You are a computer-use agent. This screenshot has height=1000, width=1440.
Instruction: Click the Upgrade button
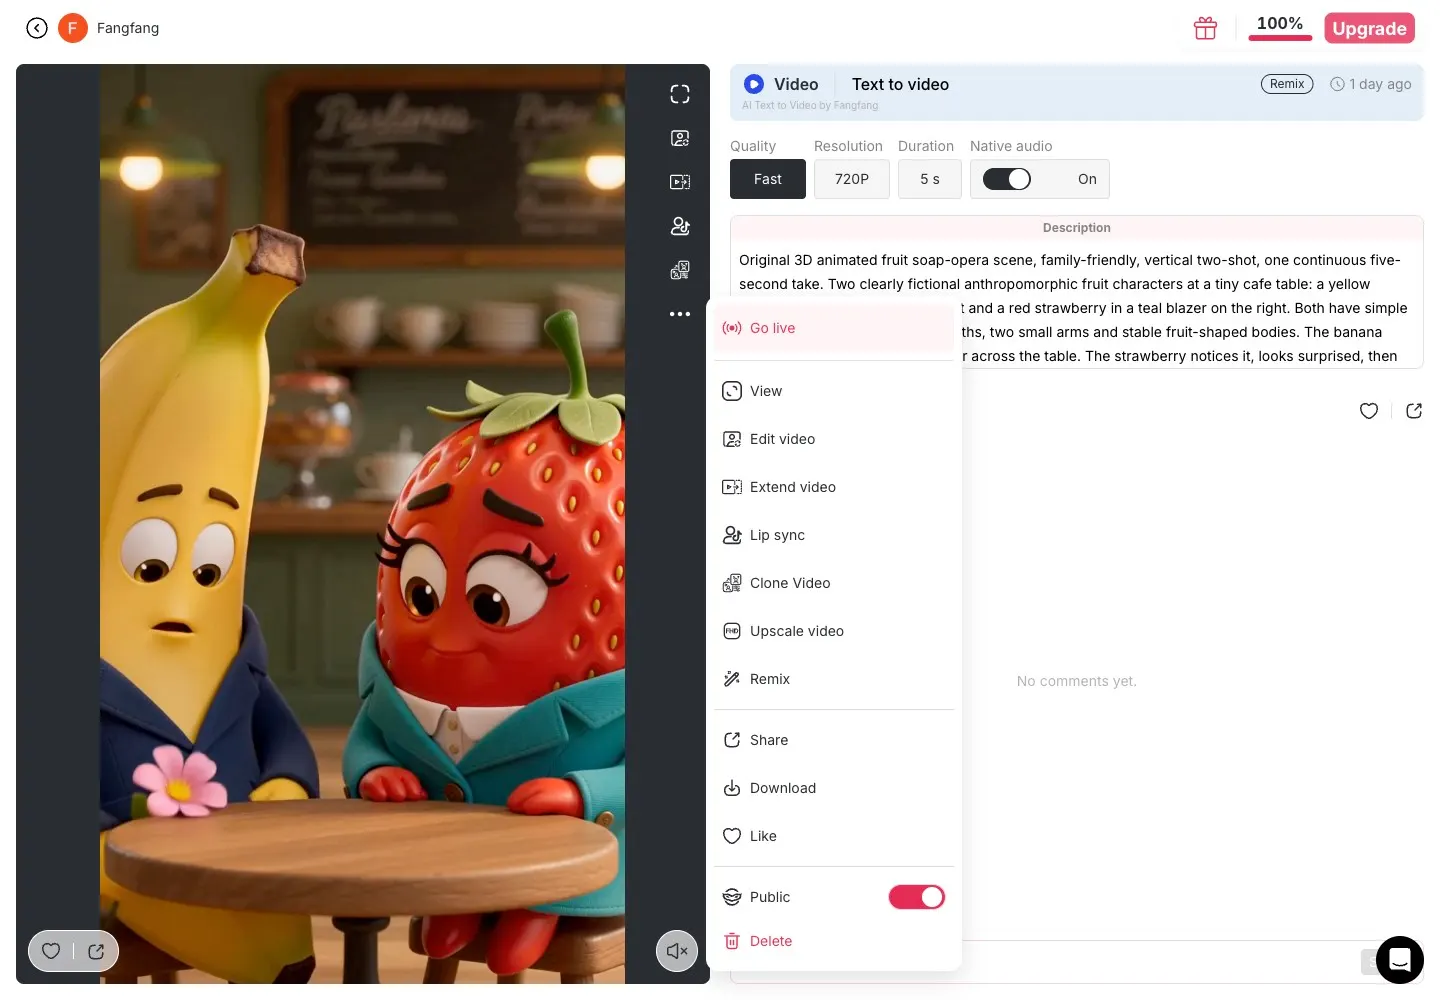coord(1369,28)
